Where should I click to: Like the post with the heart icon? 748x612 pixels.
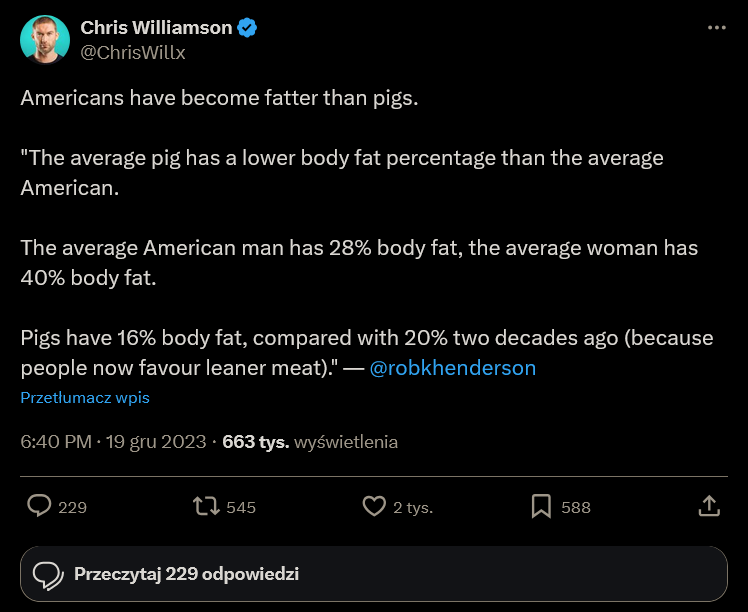[373, 506]
